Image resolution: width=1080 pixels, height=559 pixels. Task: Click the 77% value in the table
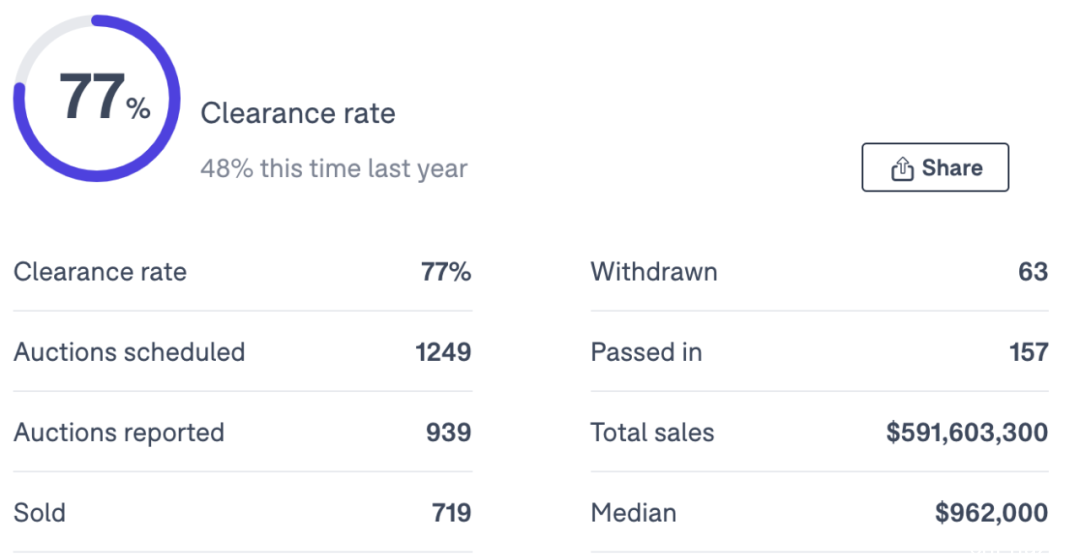pos(446,272)
